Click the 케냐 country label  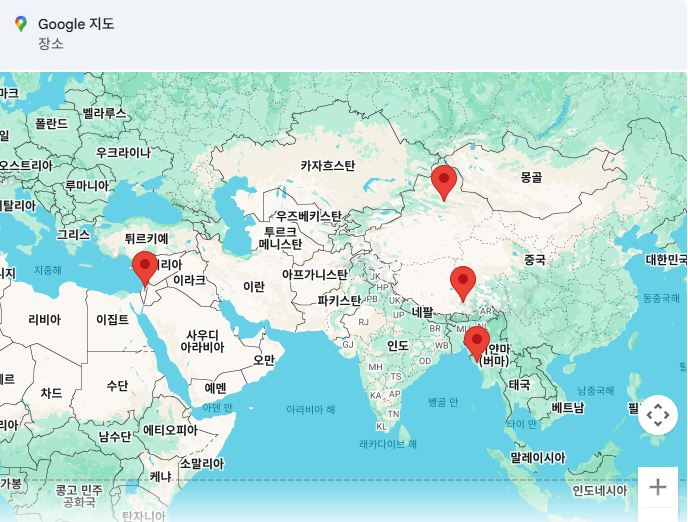tap(160, 477)
